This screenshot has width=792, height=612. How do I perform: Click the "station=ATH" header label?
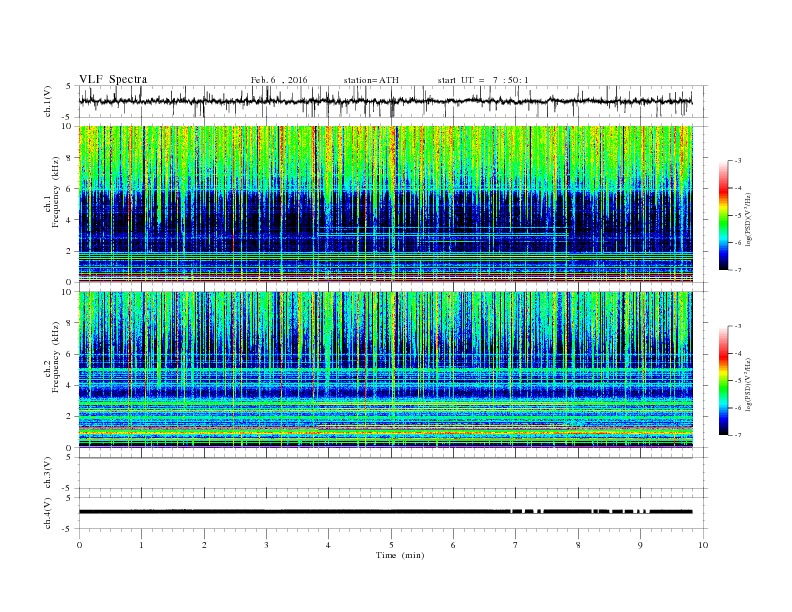371,80
